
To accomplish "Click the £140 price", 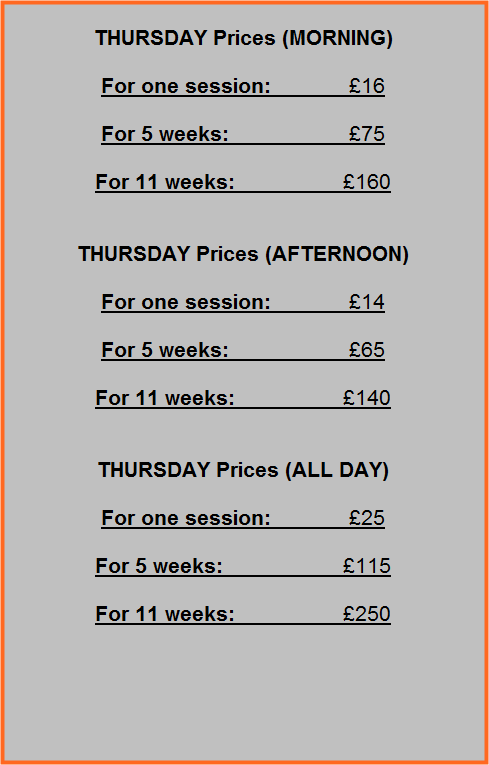I will click(x=367, y=398).
